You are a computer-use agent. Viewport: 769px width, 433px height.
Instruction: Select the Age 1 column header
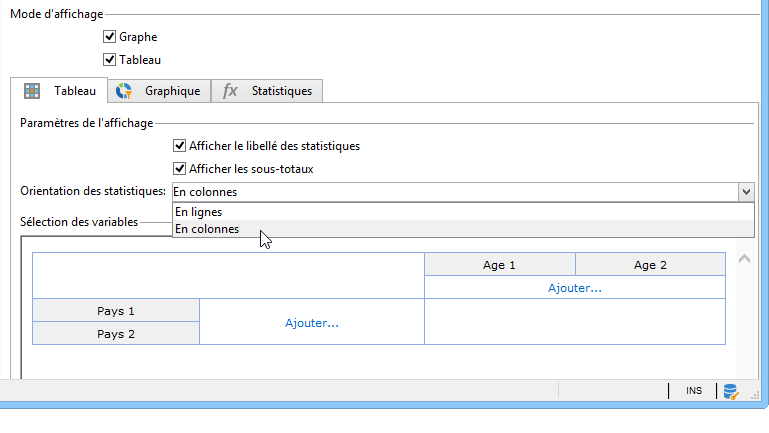click(x=499, y=265)
